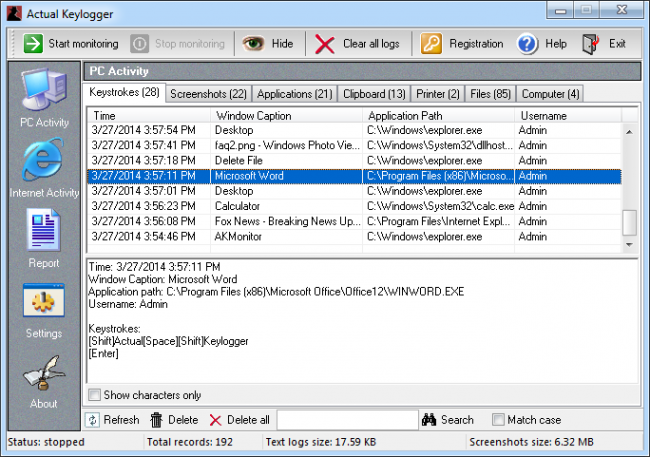This screenshot has height=457, width=650.
Task: Click the scroll up arrow in log list
Action: click(x=629, y=132)
